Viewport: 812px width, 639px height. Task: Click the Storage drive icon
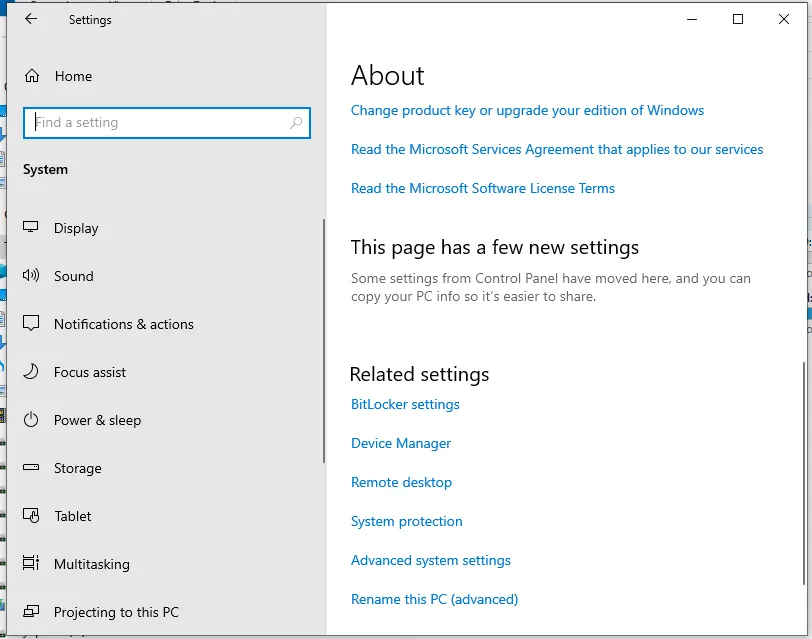tap(31, 467)
